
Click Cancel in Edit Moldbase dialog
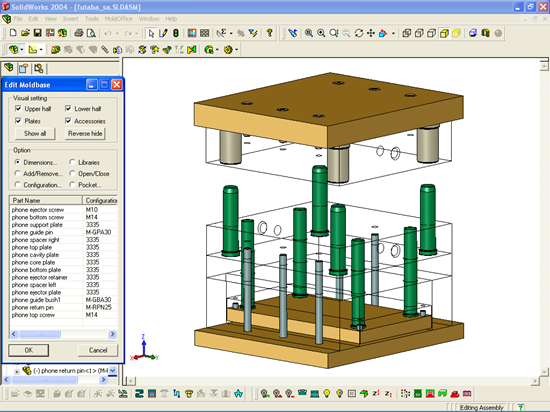(98, 350)
